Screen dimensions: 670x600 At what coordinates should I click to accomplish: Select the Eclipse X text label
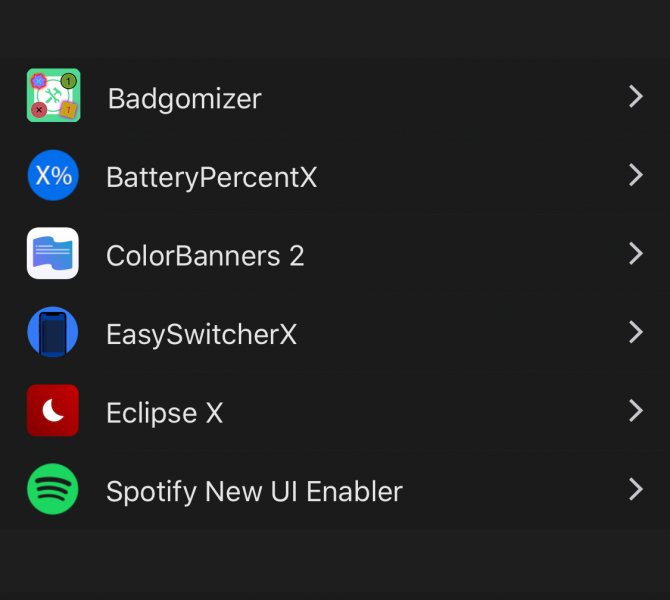coord(164,412)
